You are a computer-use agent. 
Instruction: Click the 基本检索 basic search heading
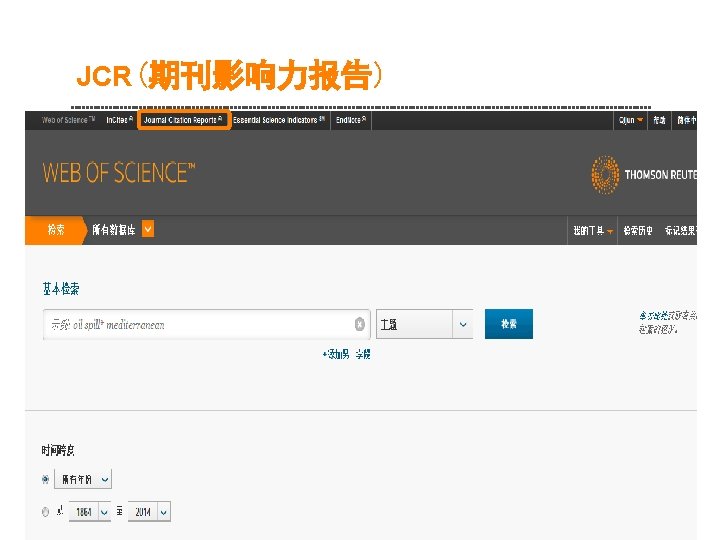tap(61, 289)
